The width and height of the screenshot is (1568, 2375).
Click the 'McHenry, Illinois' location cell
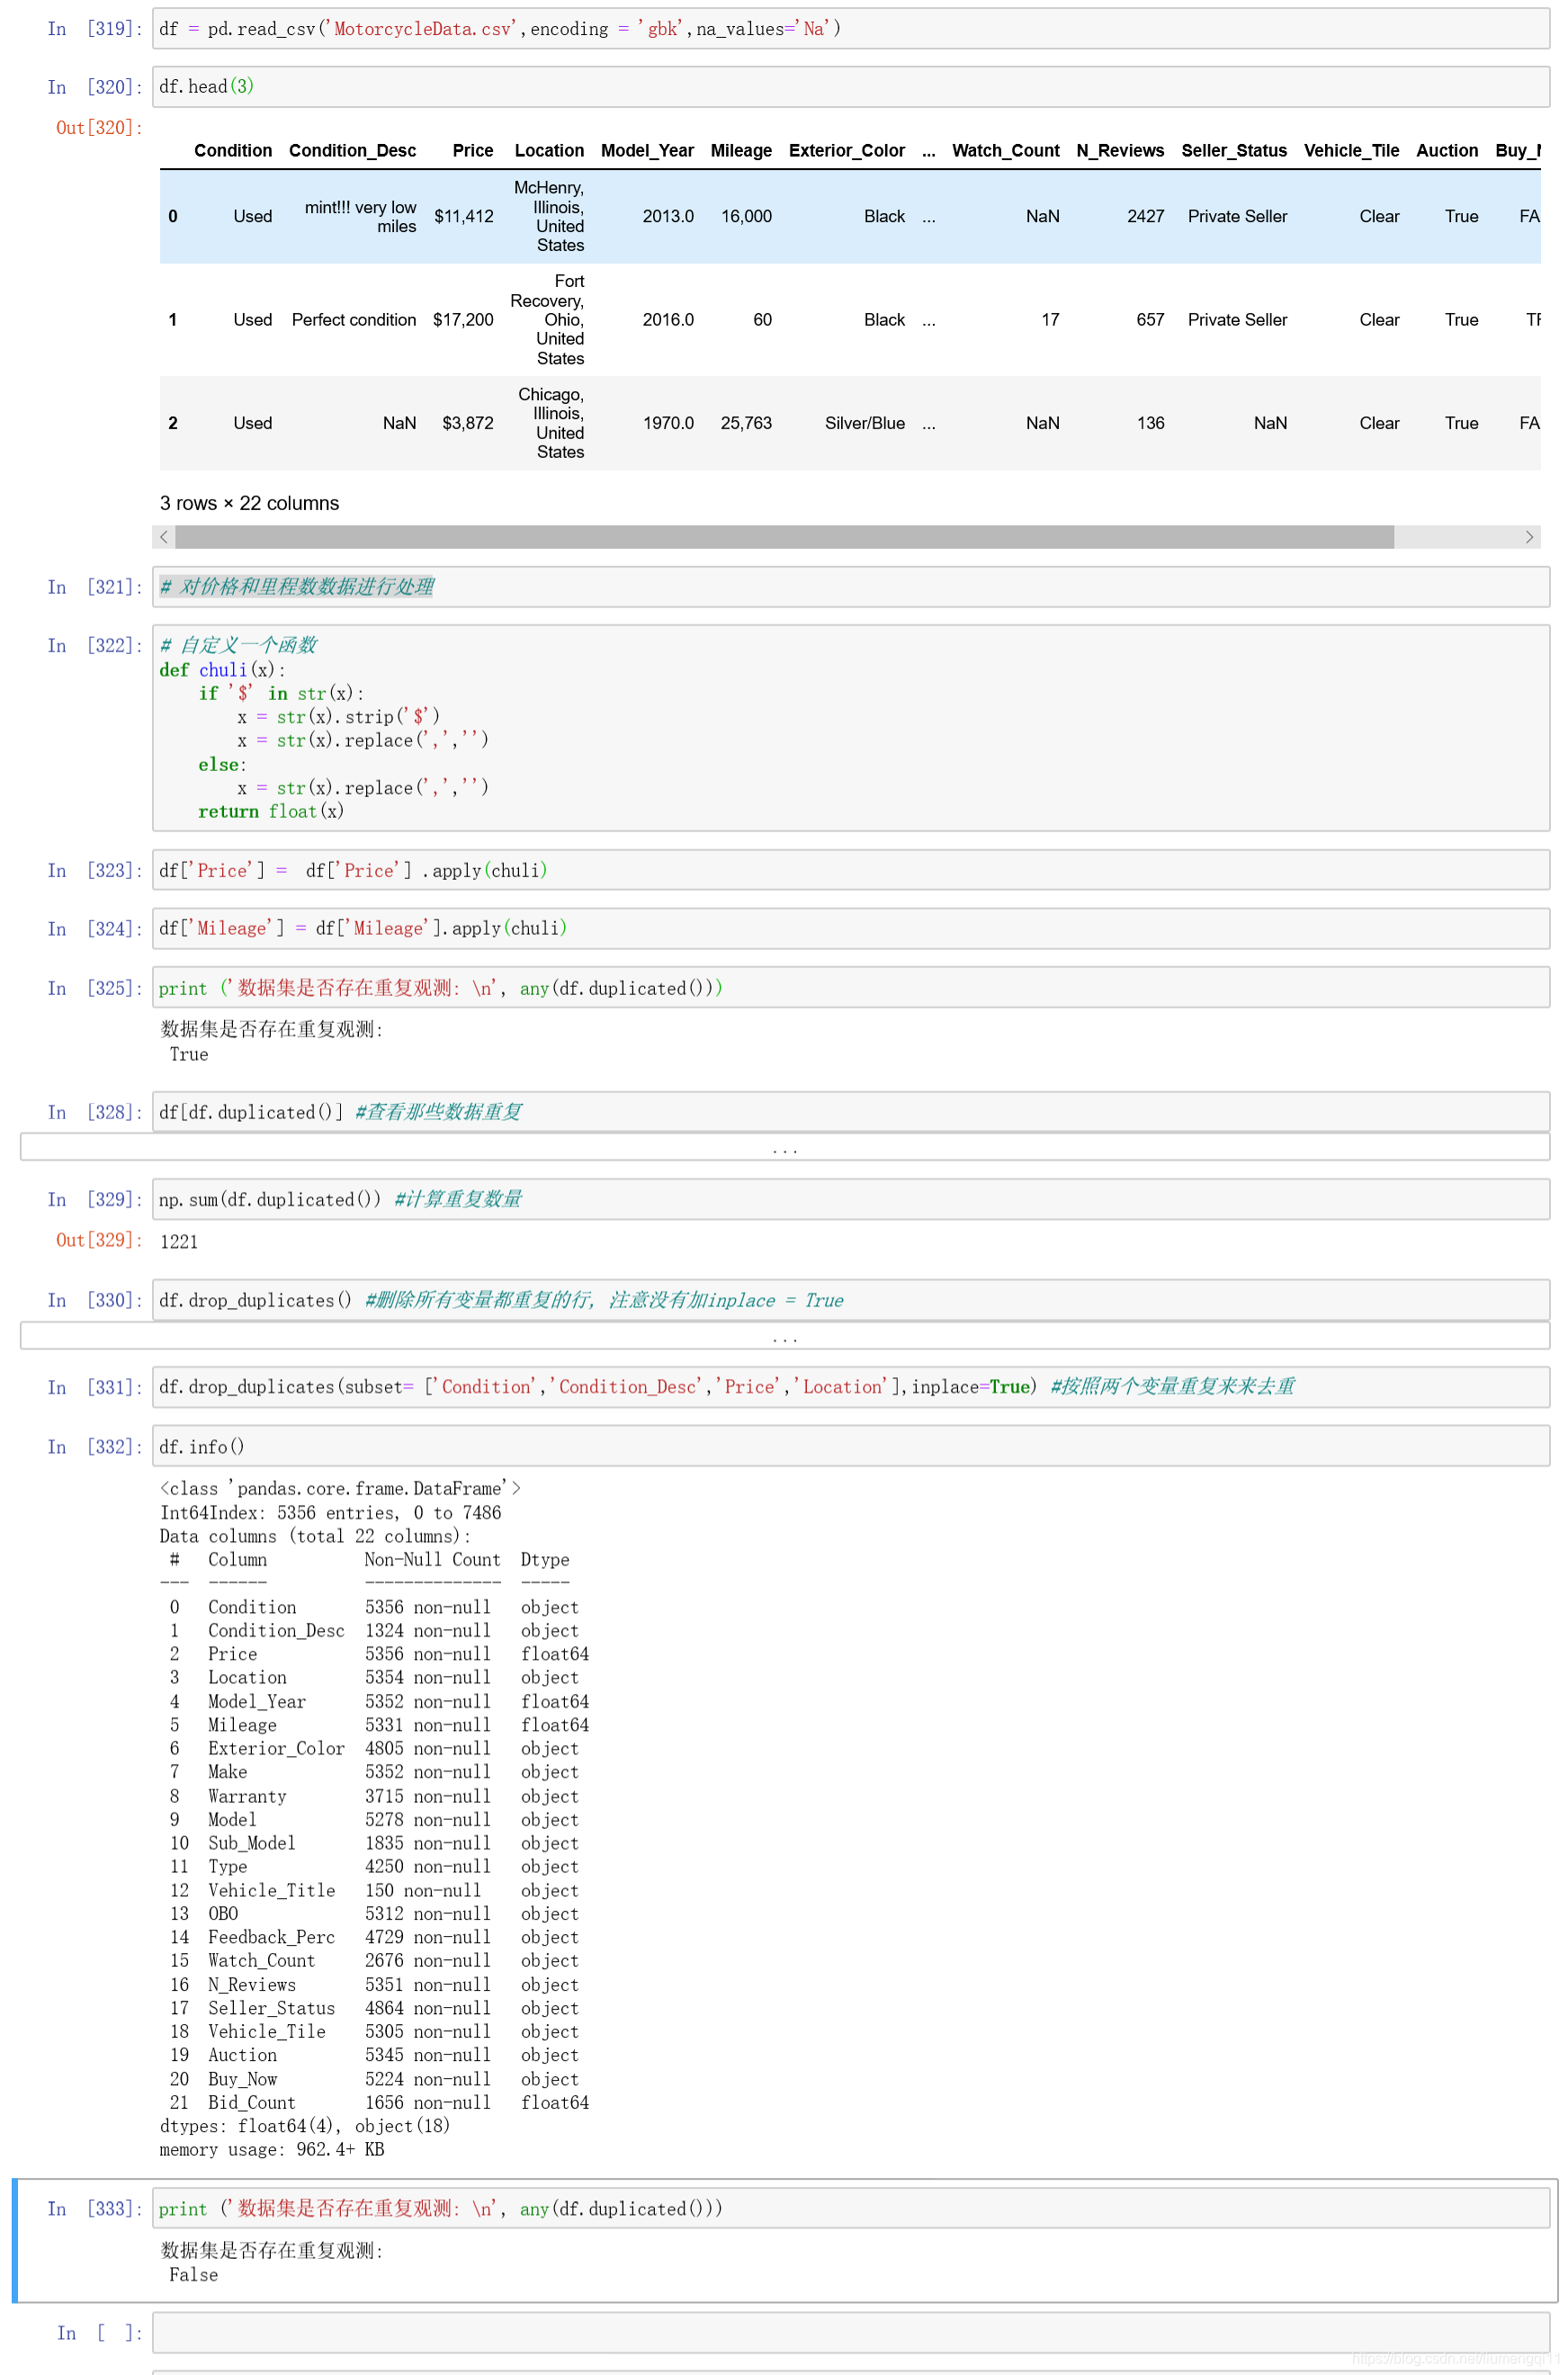(549, 217)
